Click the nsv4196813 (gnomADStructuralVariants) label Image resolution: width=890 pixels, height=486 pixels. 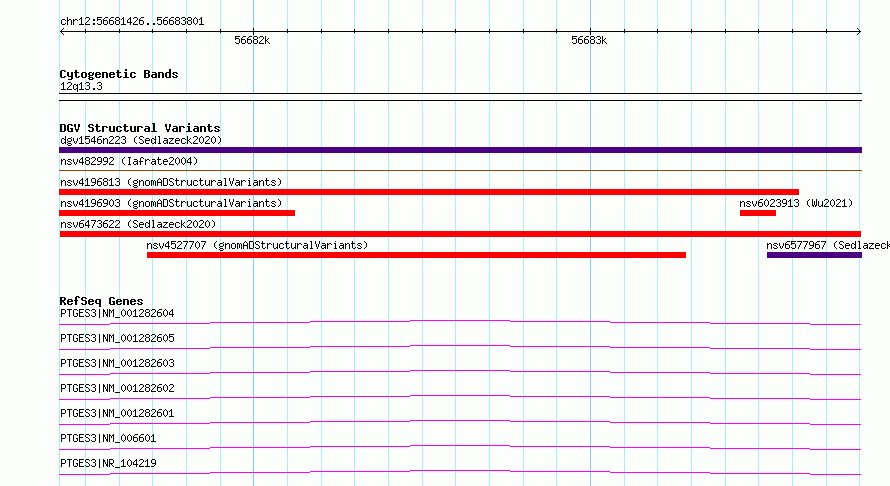tap(171, 182)
